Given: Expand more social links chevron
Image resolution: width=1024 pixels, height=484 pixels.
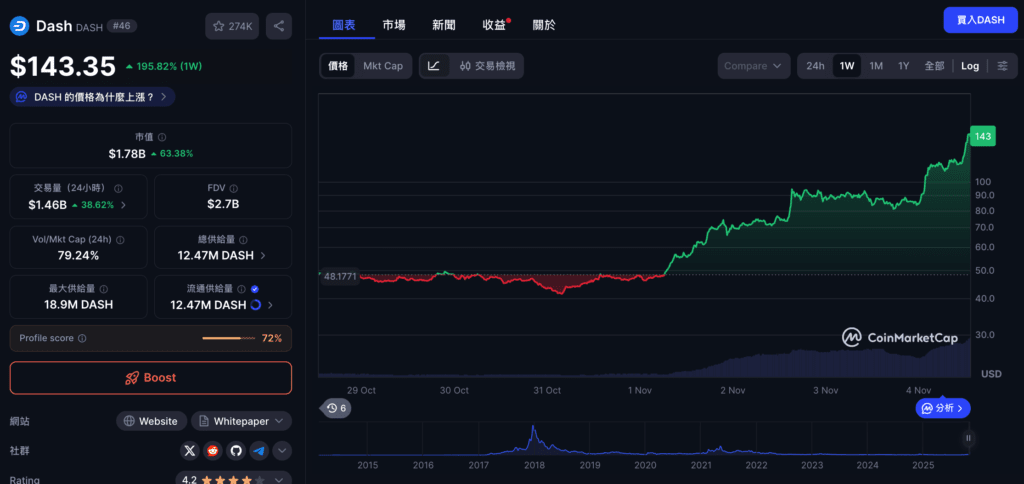Looking at the screenshot, I should tap(282, 451).
